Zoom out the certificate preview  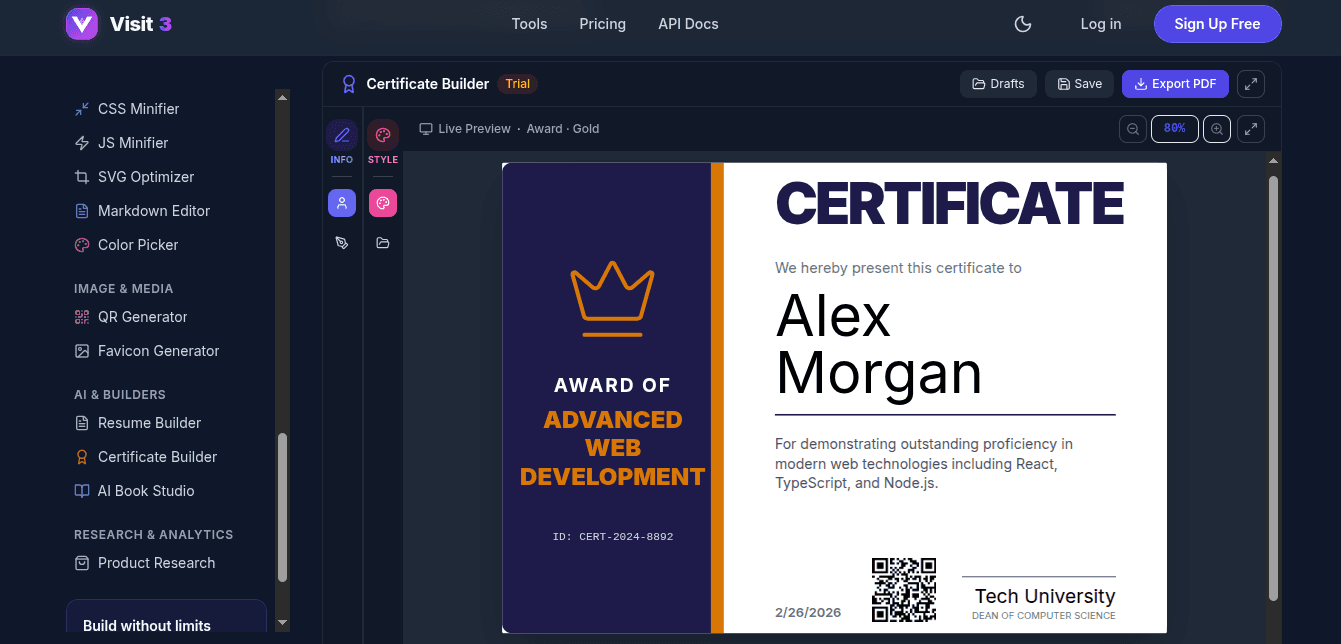click(x=1133, y=129)
